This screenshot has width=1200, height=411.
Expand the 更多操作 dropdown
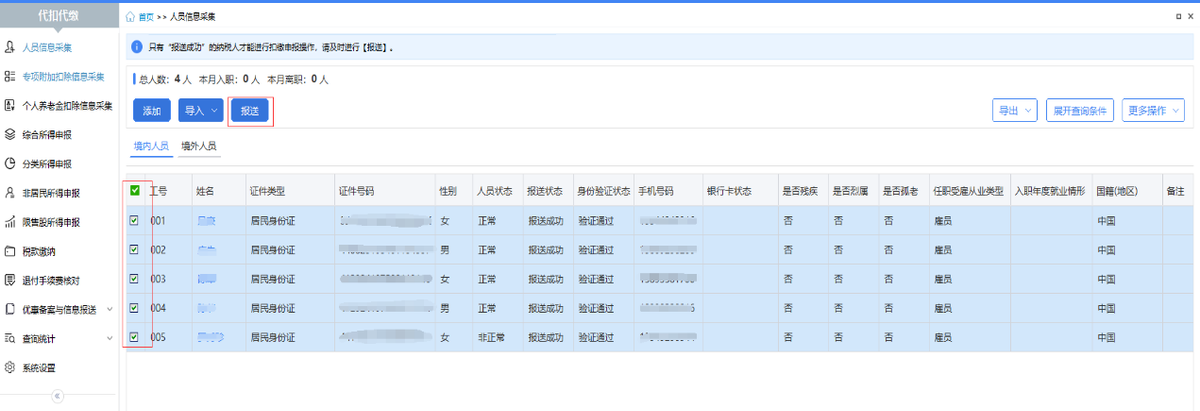coord(1153,111)
